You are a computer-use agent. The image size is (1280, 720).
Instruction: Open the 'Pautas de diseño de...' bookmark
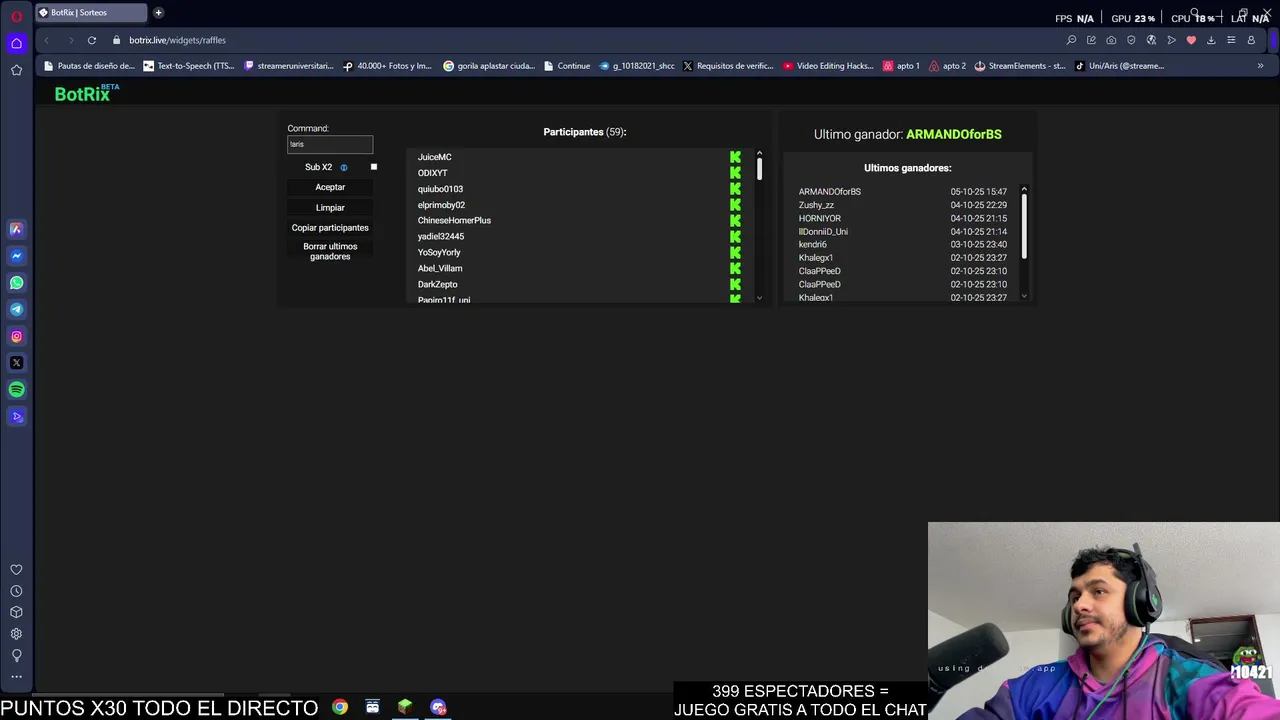(x=89, y=66)
